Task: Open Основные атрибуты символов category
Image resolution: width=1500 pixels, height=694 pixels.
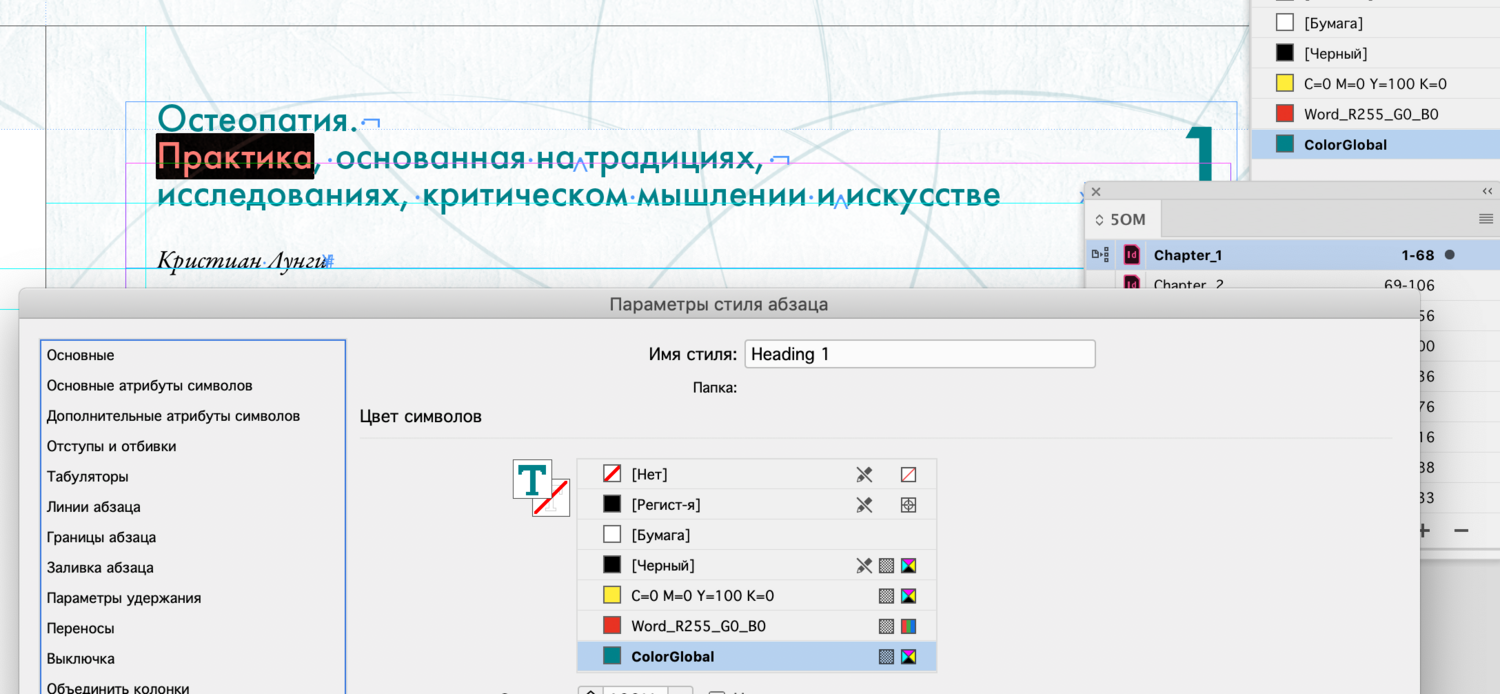Action: [193, 385]
